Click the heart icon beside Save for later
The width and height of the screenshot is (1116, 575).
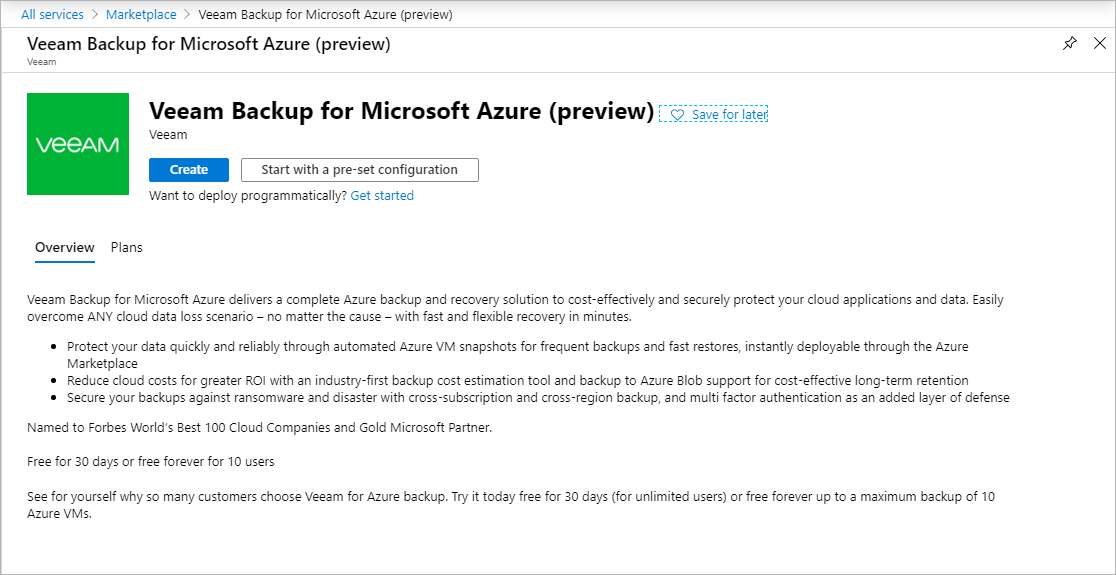click(x=677, y=115)
